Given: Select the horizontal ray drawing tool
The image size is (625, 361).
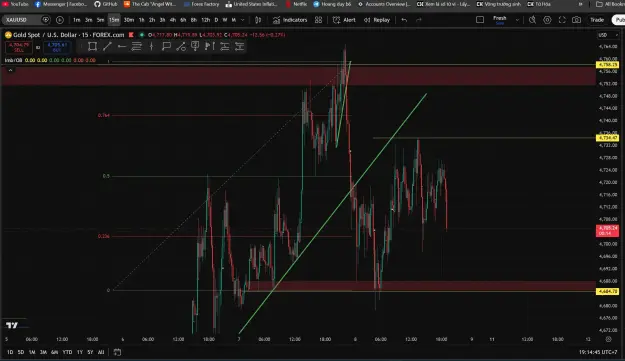Looking at the screenshot, I should click(122, 47).
